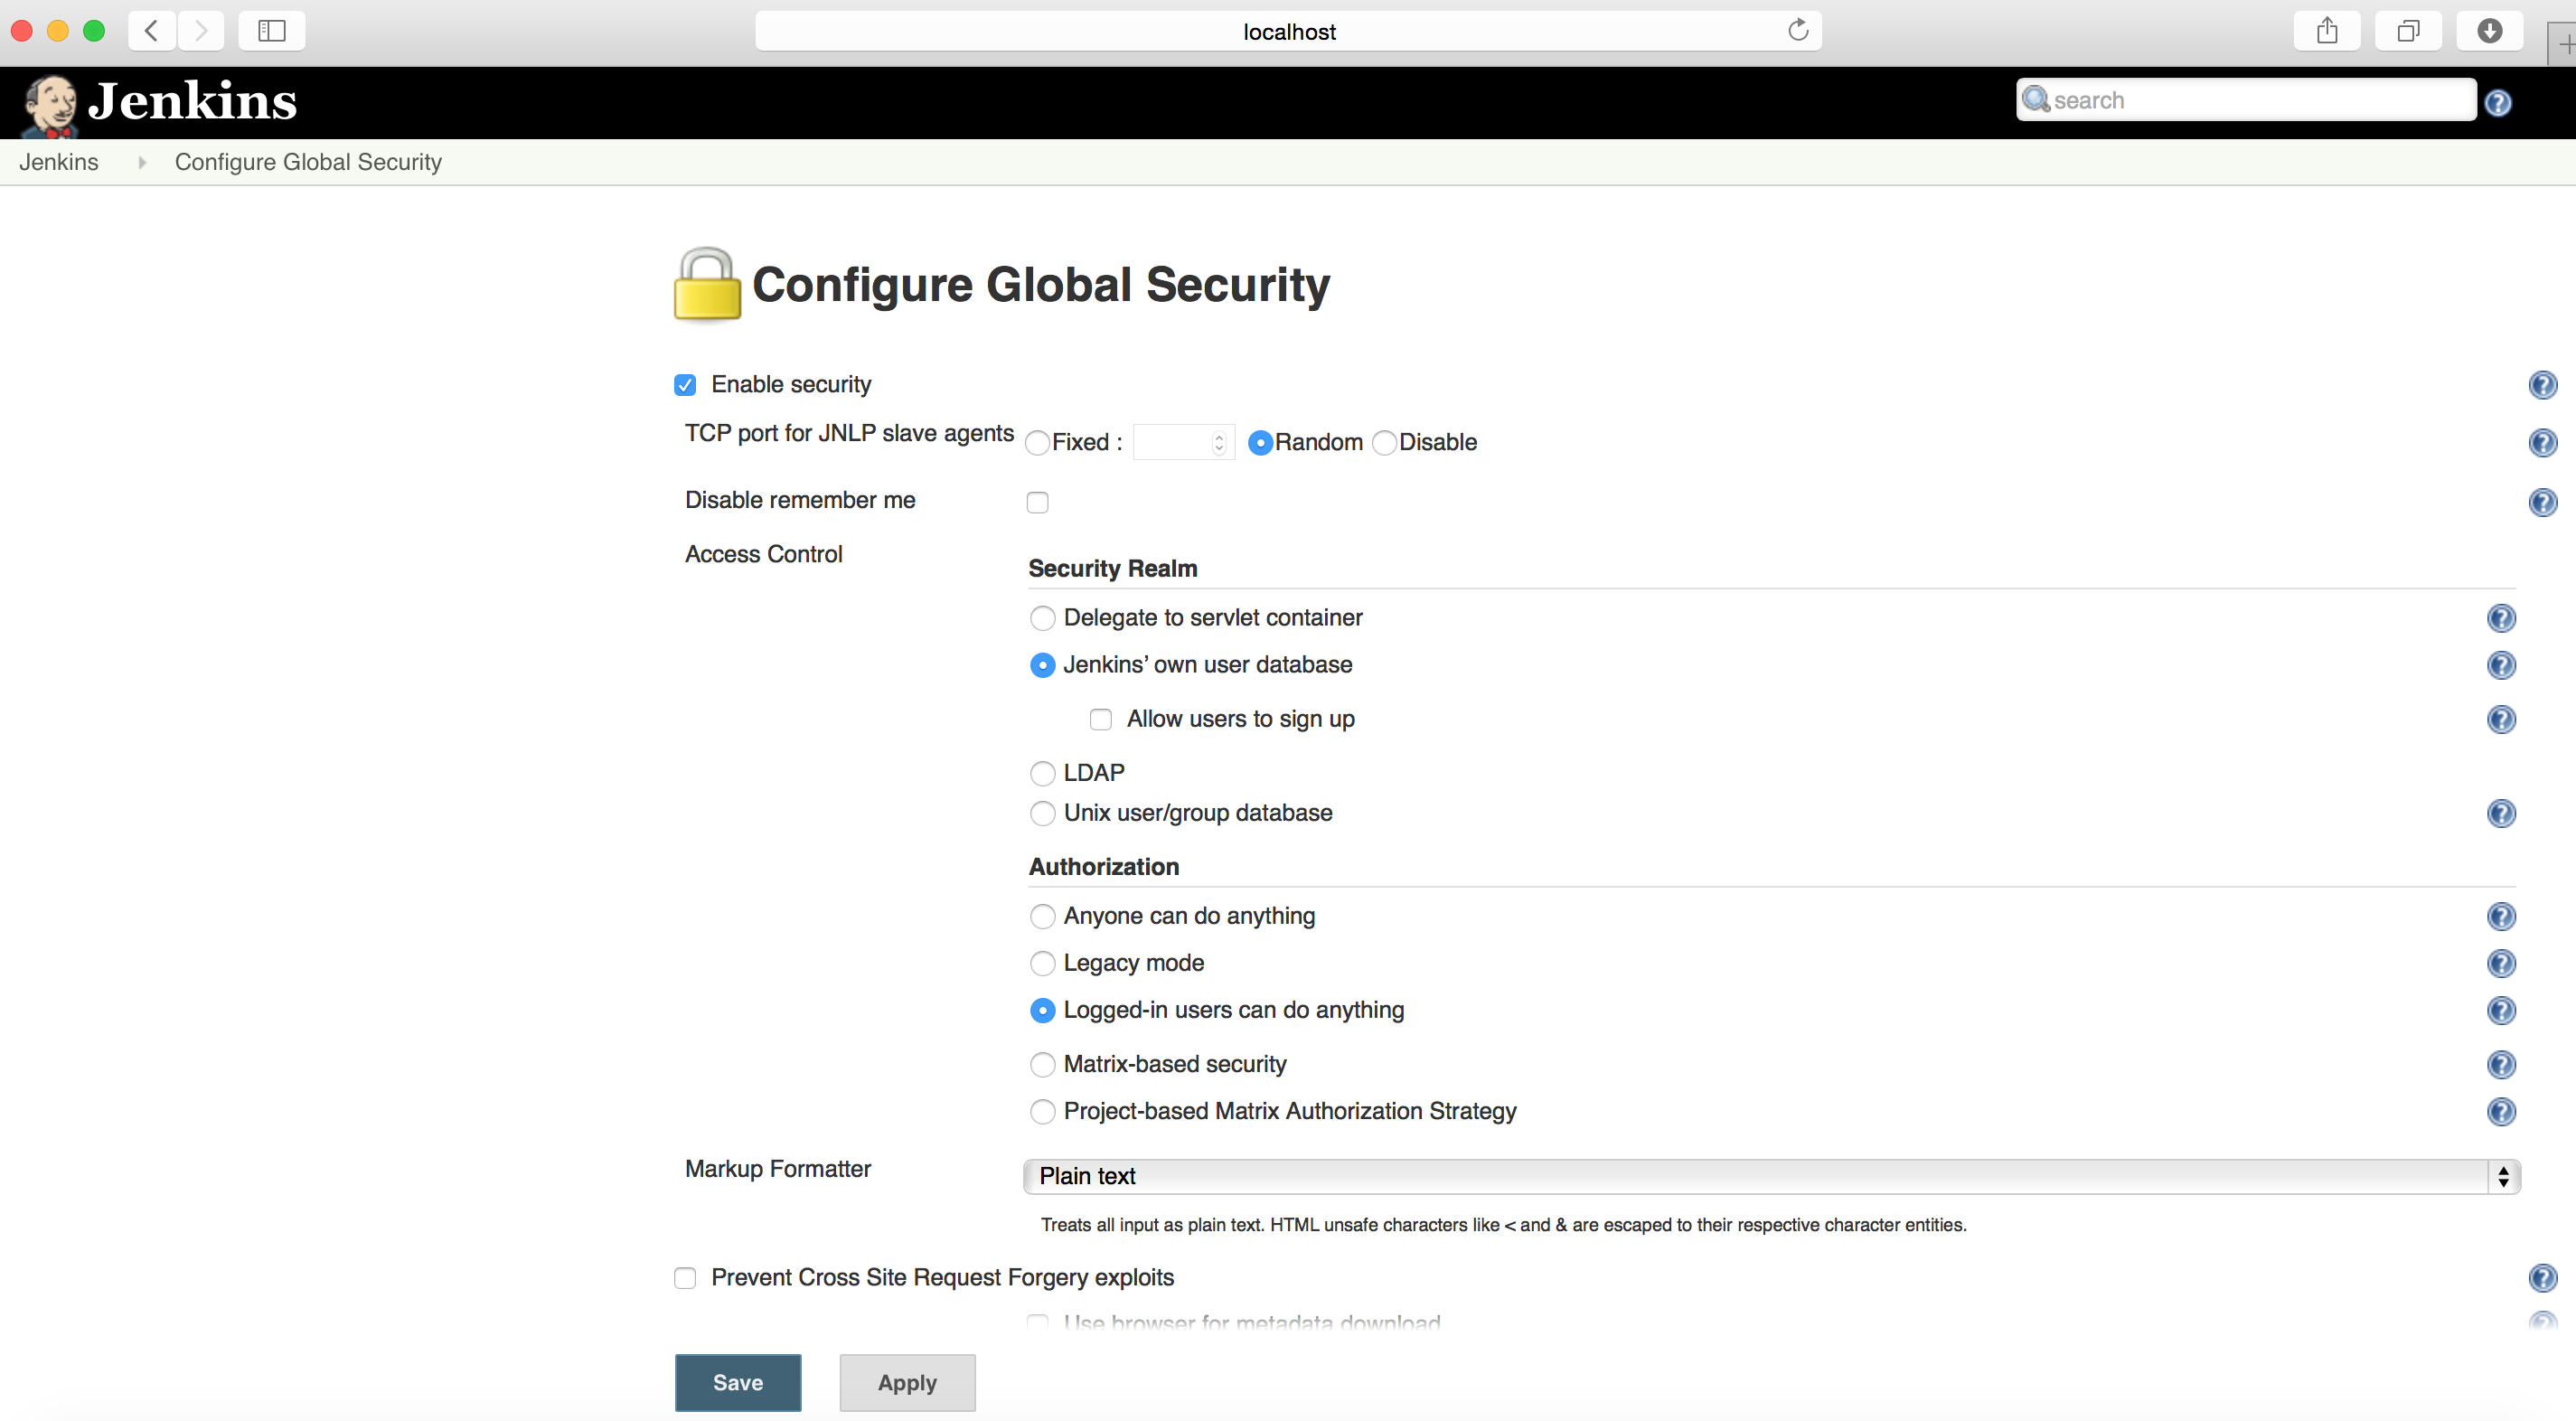The width and height of the screenshot is (2576, 1421).
Task: Select Unix user/group database
Action: pyautogui.click(x=1042, y=813)
